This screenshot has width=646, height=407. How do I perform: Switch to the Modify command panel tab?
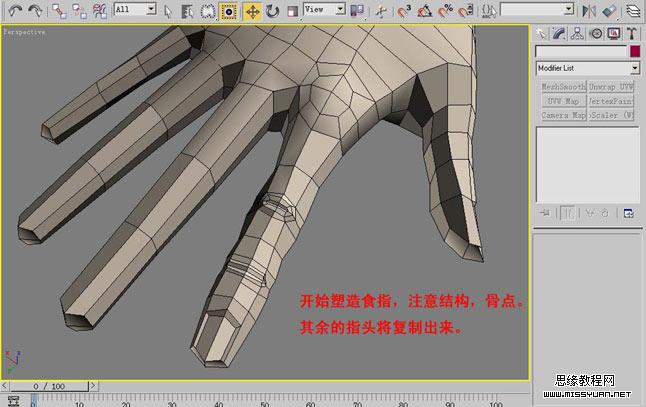[x=559, y=33]
